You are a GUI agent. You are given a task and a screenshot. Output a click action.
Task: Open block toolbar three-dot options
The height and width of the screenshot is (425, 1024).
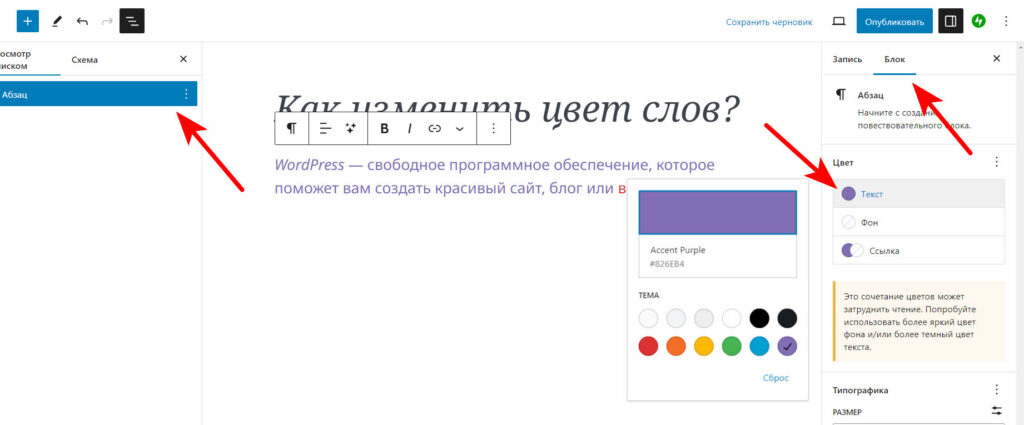coord(494,129)
